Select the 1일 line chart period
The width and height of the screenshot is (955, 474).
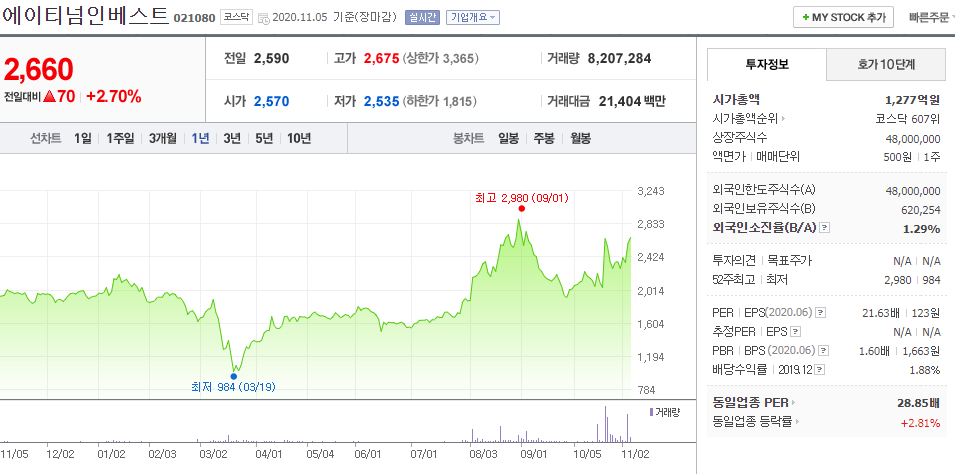(83, 138)
